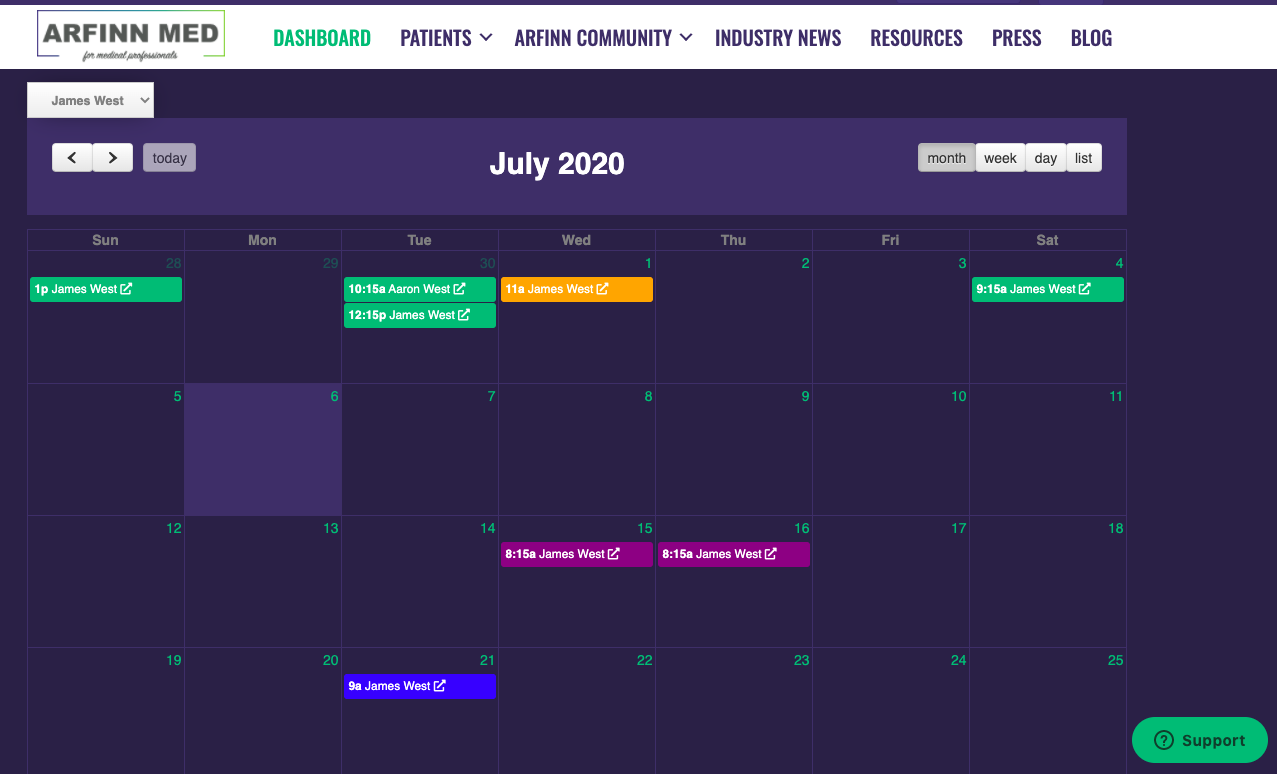Select the highlighted July 6 day cell
1277x774 pixels.
(263, 449)
